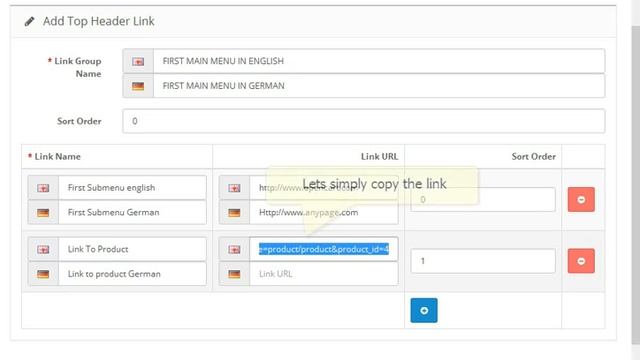Viewport: 640px width, 360px height.
Task: Edit First Submenu German name field
Action: (132, 212)
